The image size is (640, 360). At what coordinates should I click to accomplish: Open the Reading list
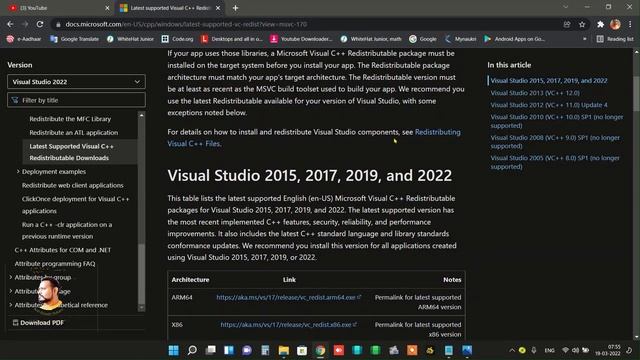615,39
